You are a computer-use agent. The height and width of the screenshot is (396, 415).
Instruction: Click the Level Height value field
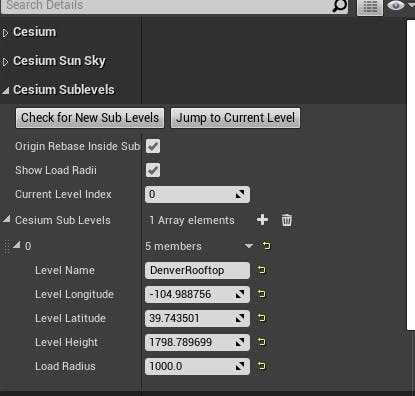pos(197,342)
